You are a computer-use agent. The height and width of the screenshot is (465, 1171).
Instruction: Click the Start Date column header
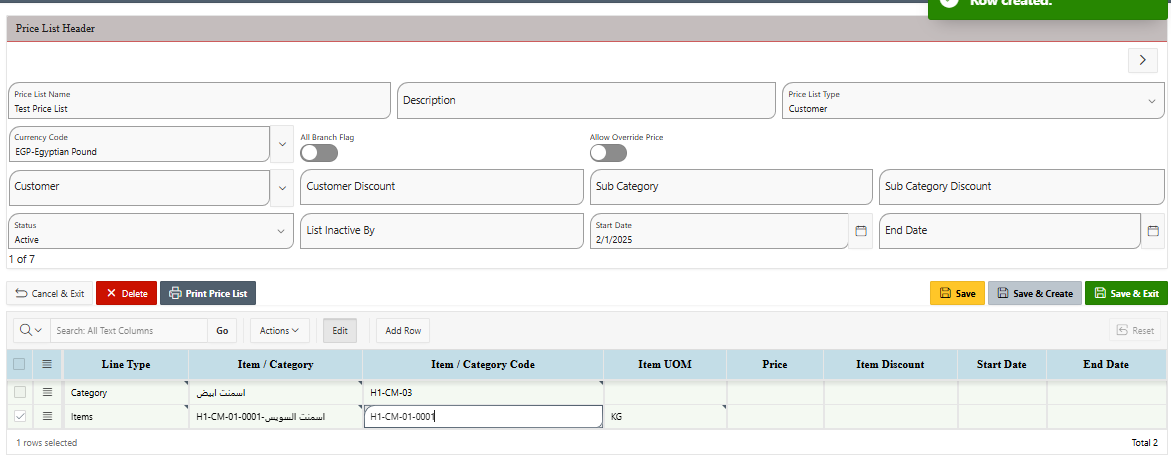pos(1001,364)
